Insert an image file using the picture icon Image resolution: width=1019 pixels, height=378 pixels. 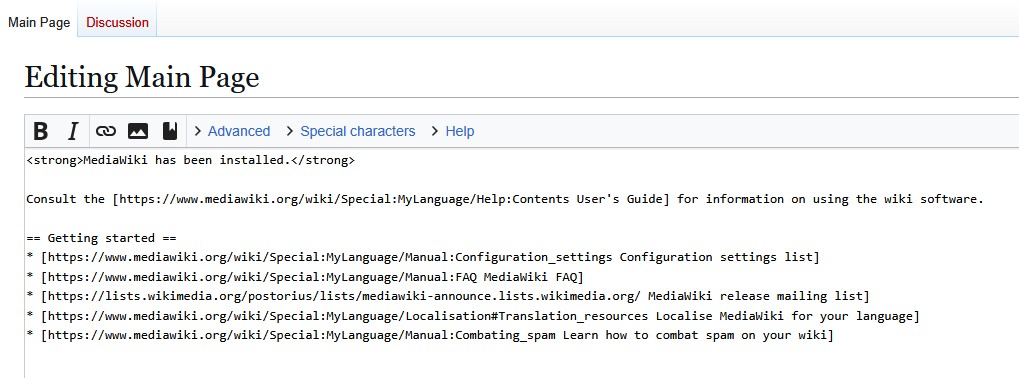pyautogui.click(x=138, y=131)
